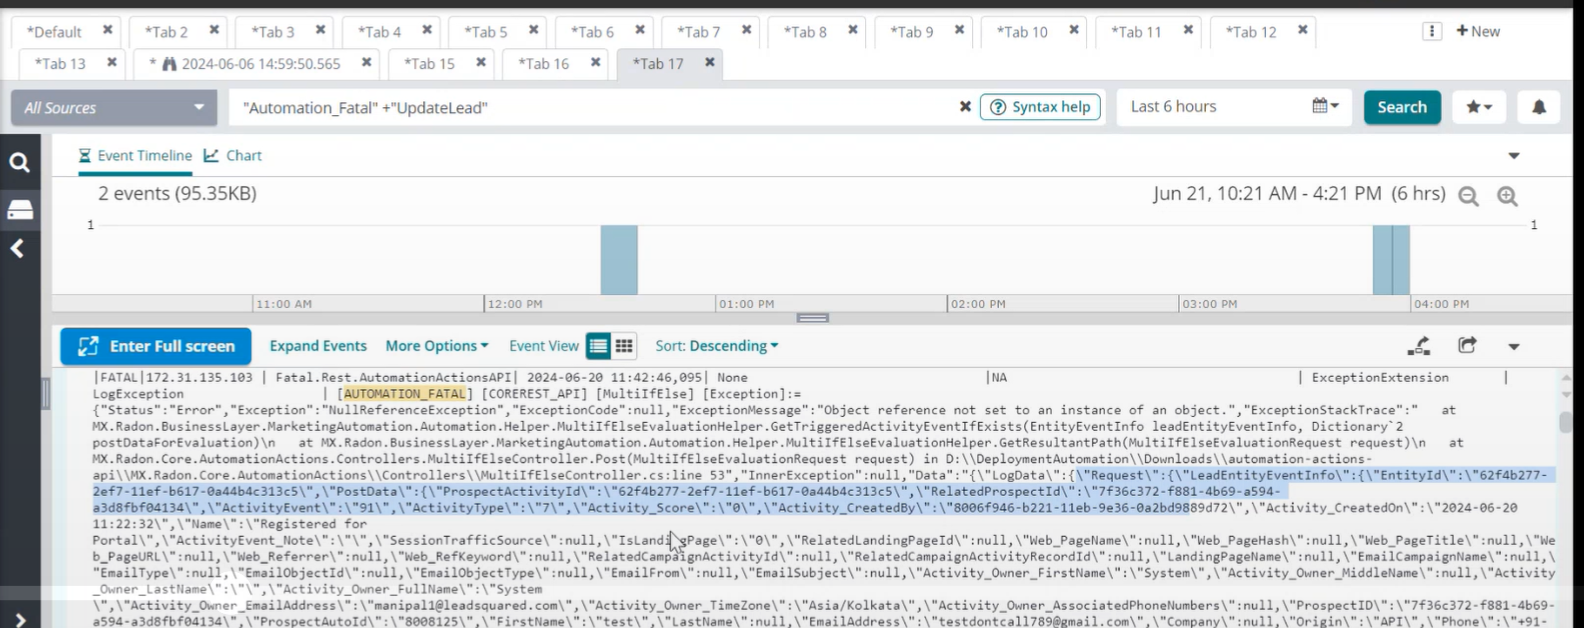The width and height of the screenshot is (1584, 628).
Task: Click the zoom out timeline icon
Action: coord(1468,196)
